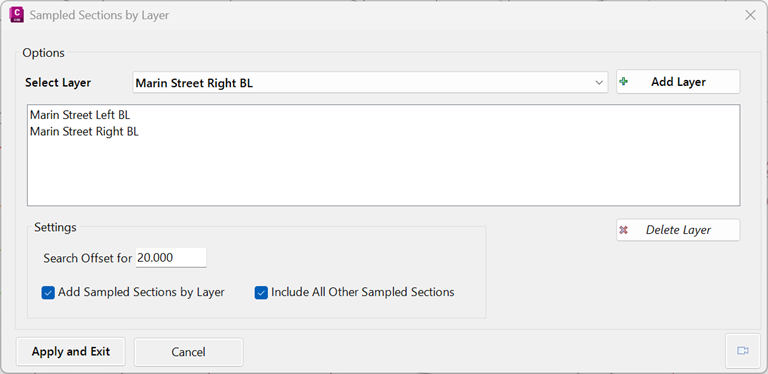Toggle Add Sampled Sections by Layer checkbox
This screenshot has height=374, width=768.
[x=48, y=293]
